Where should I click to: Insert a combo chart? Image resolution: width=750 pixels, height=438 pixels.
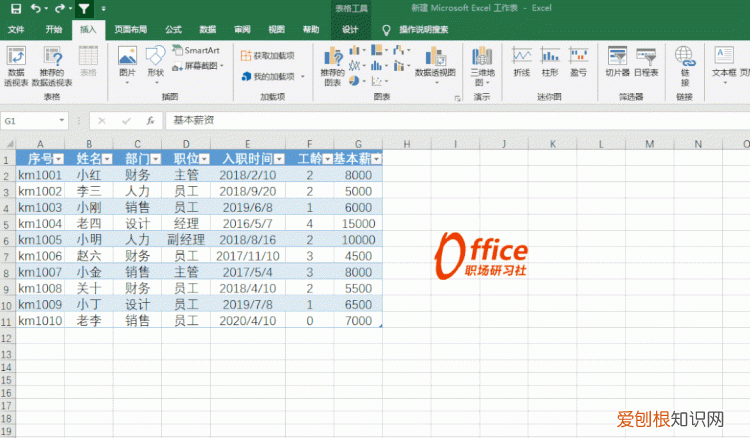[x=401, y=66]
